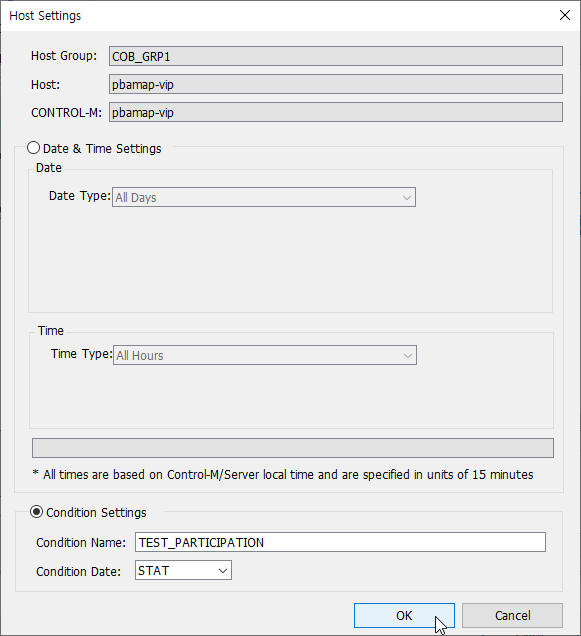Click the Condition Date chevron arrow
This screenshot has width=581, height=636.
(x=222, y=571)
